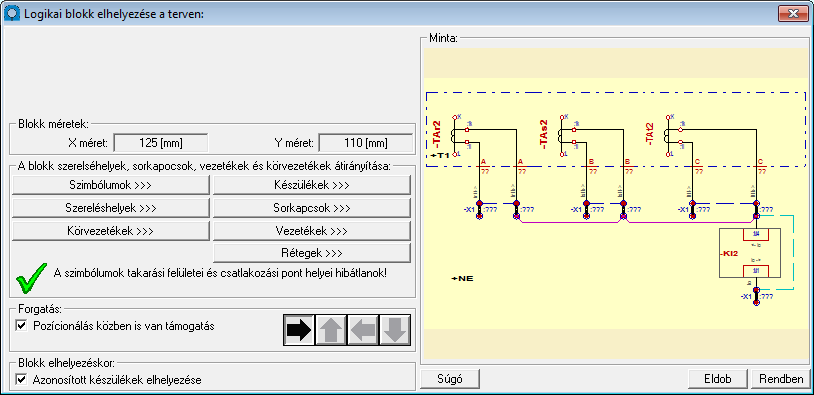Click the -KI2 relay symbol in preview
The height and width of the screenshot is (395, 814).
click(750, 253)
